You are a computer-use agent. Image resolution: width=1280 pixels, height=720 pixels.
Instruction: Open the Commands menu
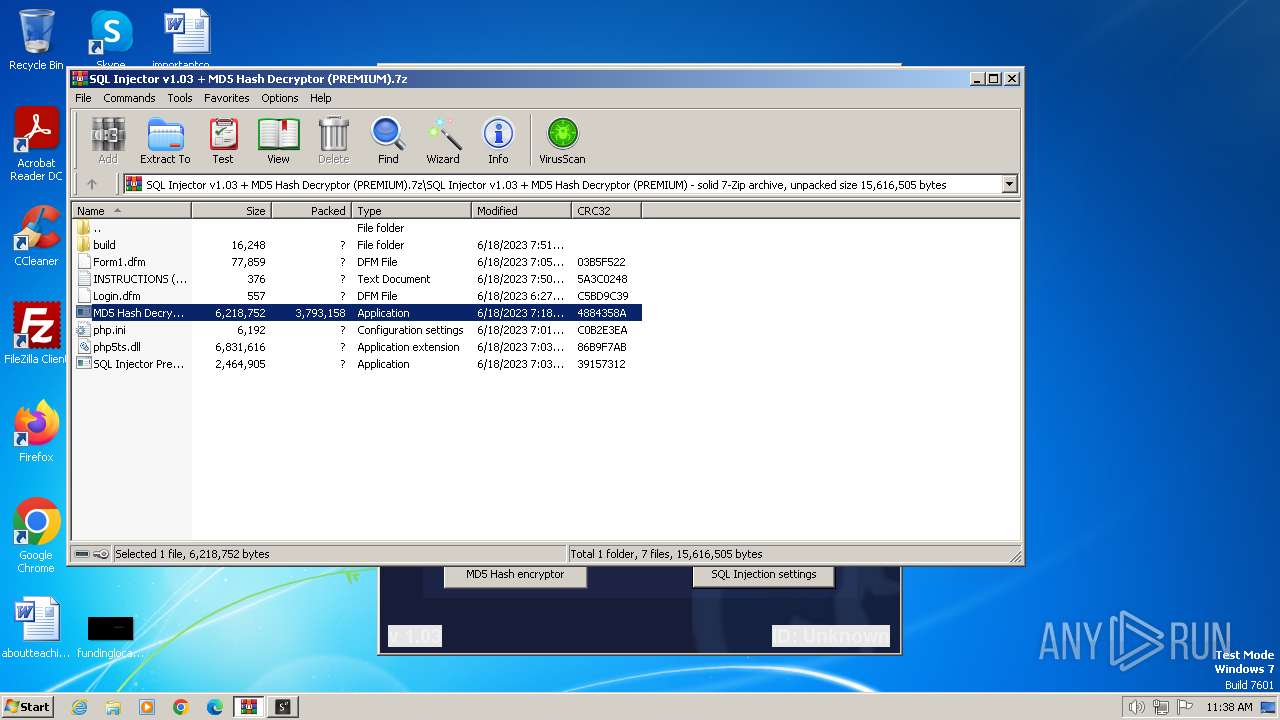[129, 98]
